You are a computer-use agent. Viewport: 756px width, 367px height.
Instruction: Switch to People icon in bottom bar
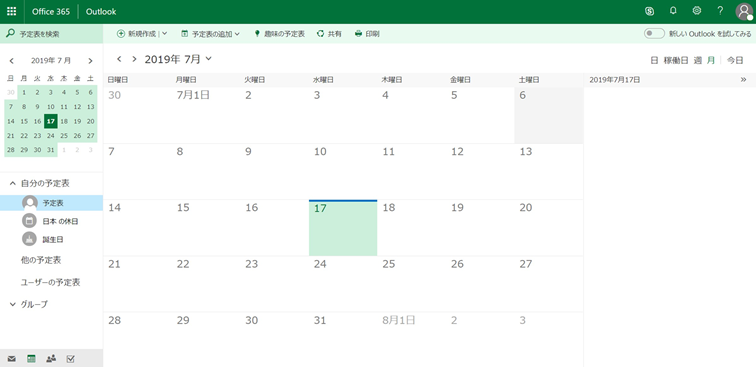tap(51, 358)
